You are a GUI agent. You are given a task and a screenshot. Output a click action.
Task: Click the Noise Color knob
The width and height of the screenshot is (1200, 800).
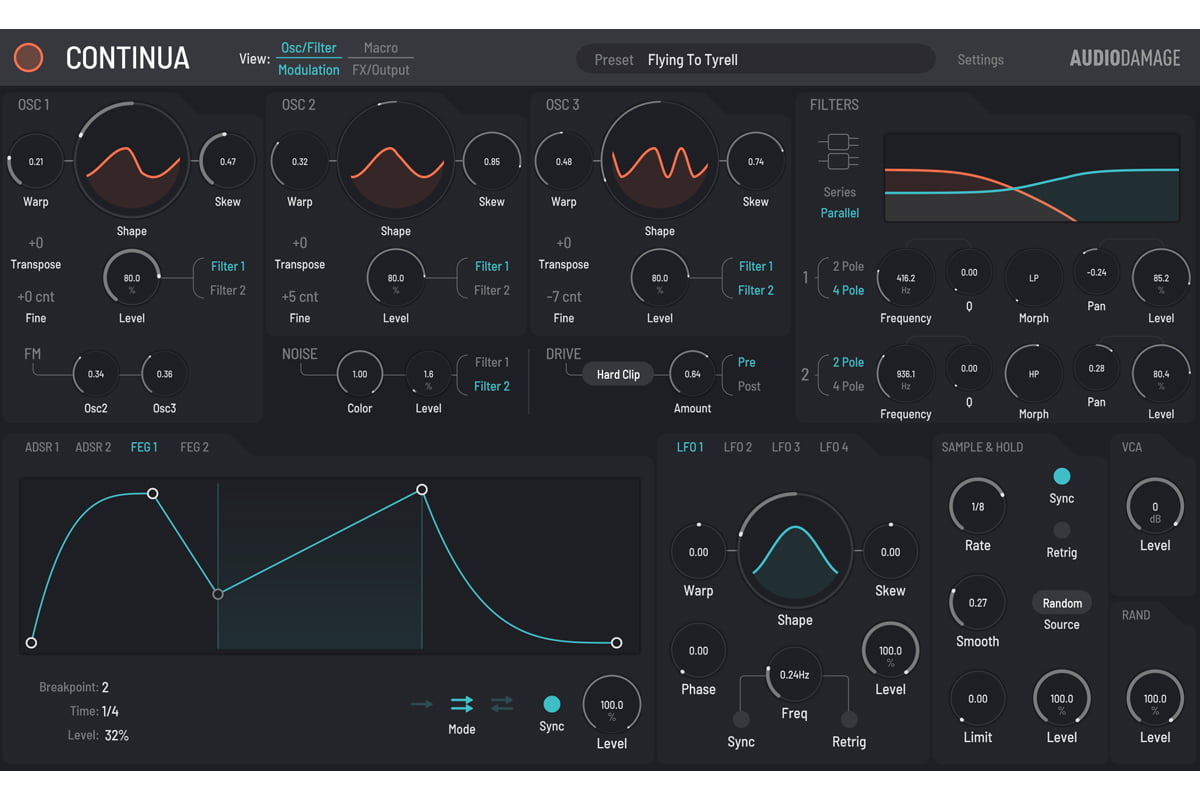coord(360,374)
